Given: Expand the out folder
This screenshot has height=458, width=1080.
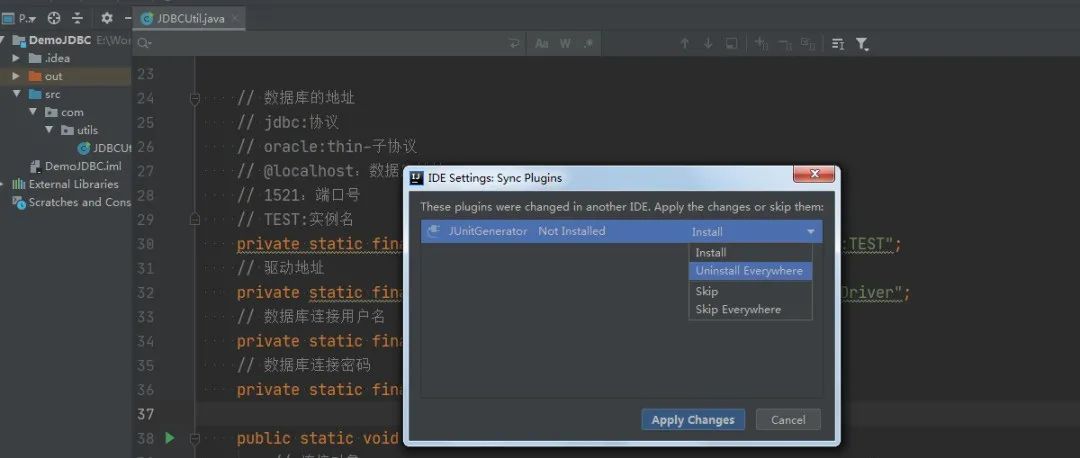Looking at the screenshot, I should click(x=17, y=76).
